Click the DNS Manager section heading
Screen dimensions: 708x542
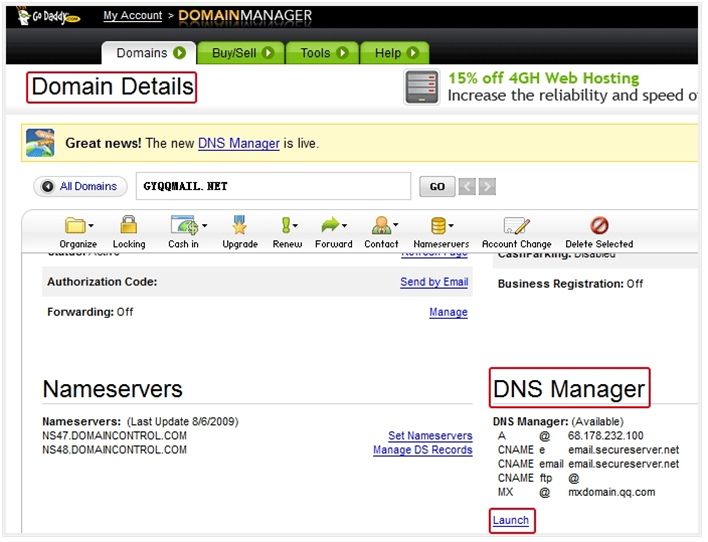pyautogui.click(x=569, y=389)
